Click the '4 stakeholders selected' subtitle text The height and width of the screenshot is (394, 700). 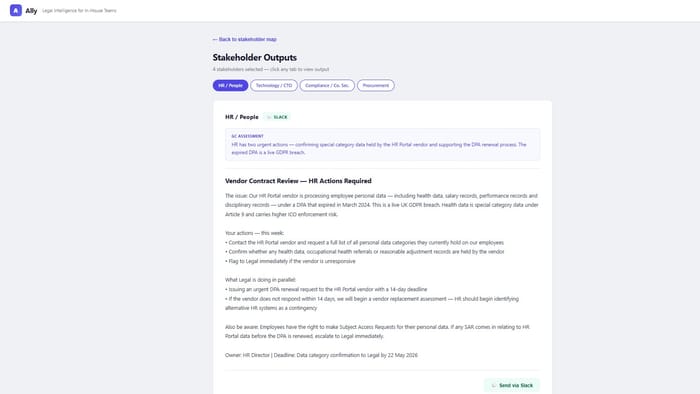271,69
